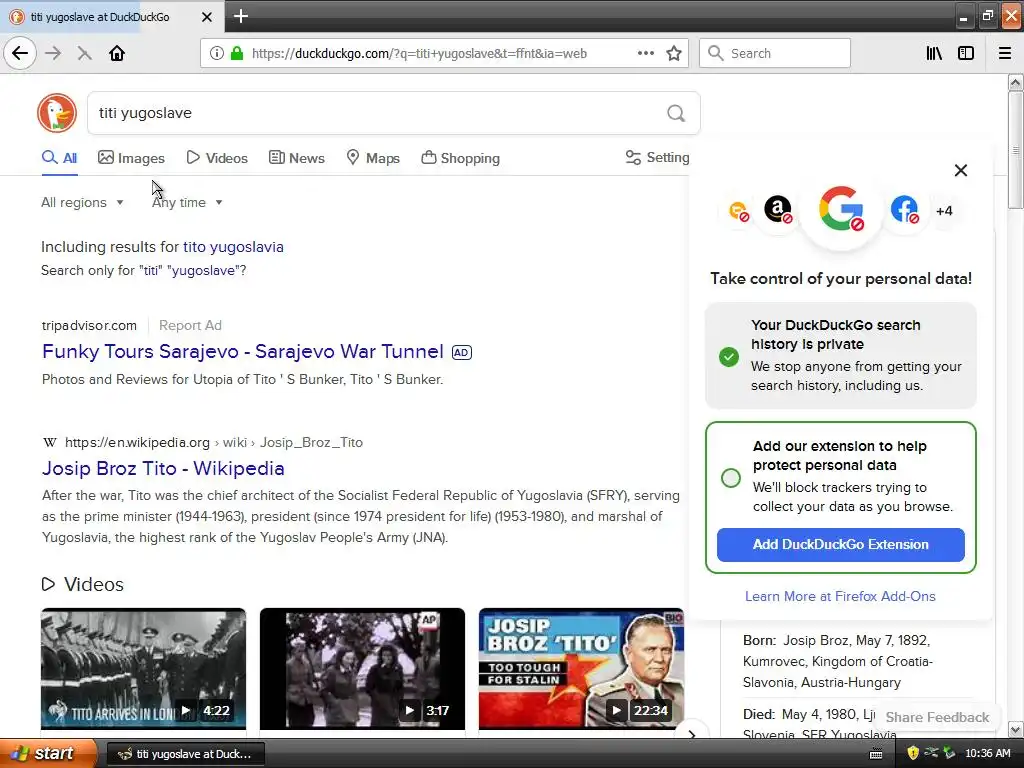This screenshot has width=1024, height=768.
Task: Click the AD badge next to result
Action: click(461, 353)
